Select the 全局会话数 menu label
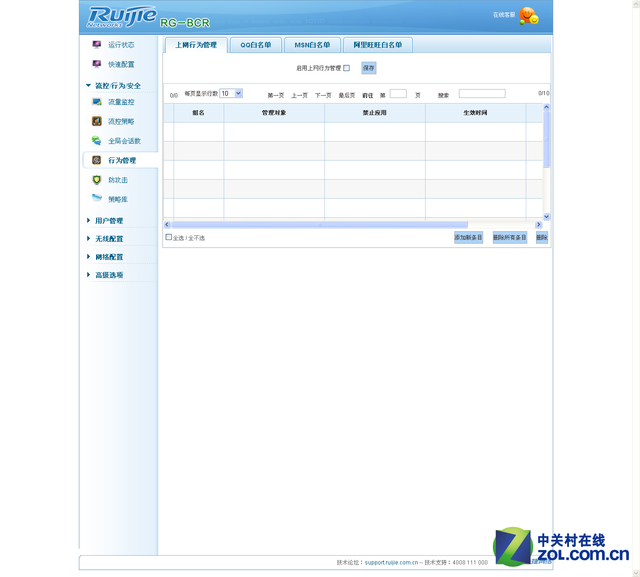 124,141
